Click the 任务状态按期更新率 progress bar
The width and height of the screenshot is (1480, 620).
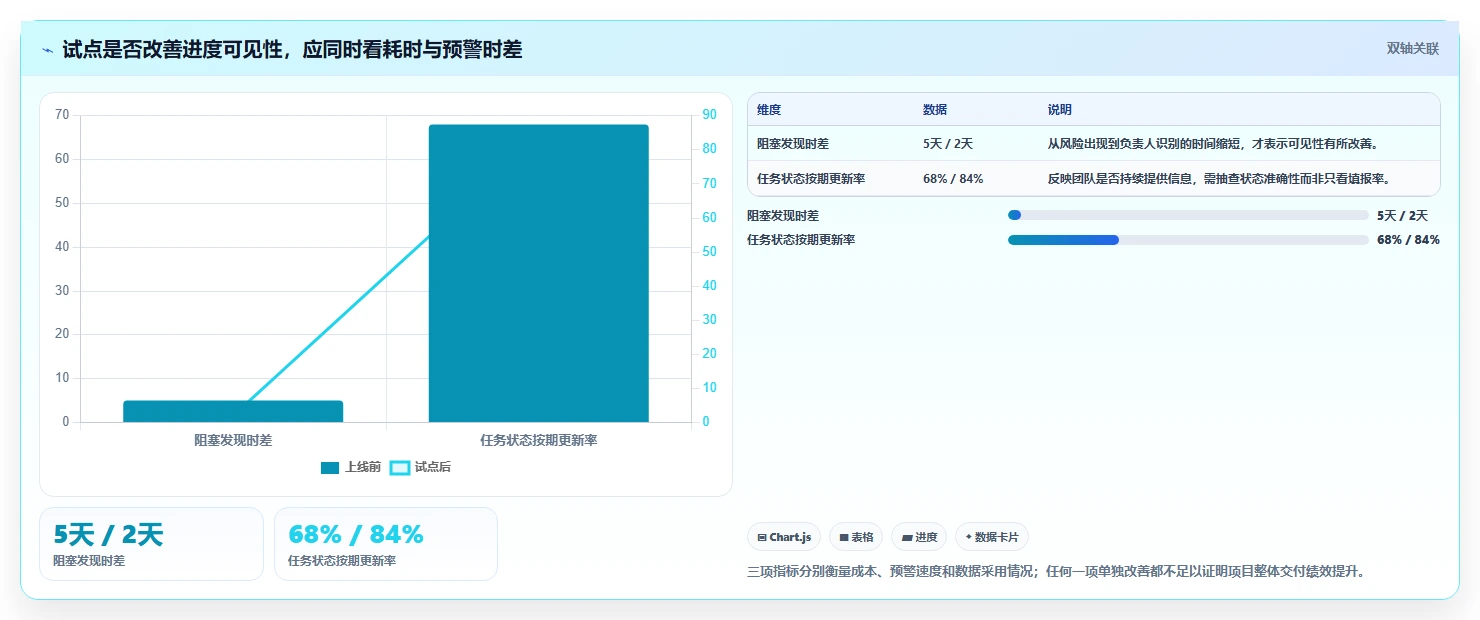tap(1188, 240)
